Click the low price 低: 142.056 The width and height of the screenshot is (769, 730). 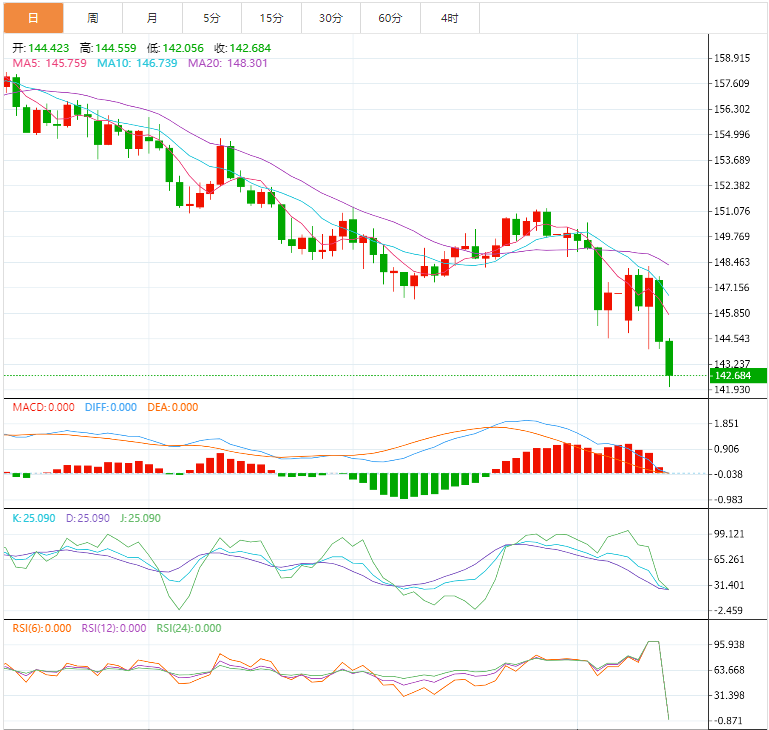click(x=175, y=48)
